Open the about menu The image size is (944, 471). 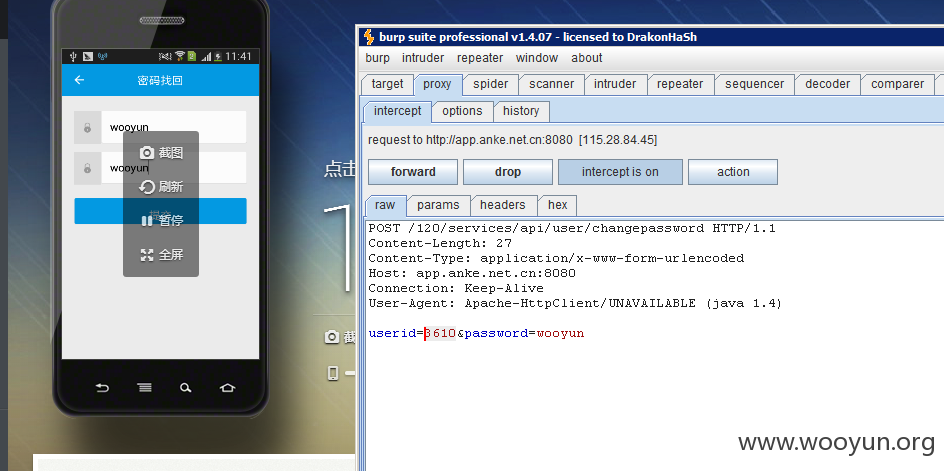click(x=586, y=58)
